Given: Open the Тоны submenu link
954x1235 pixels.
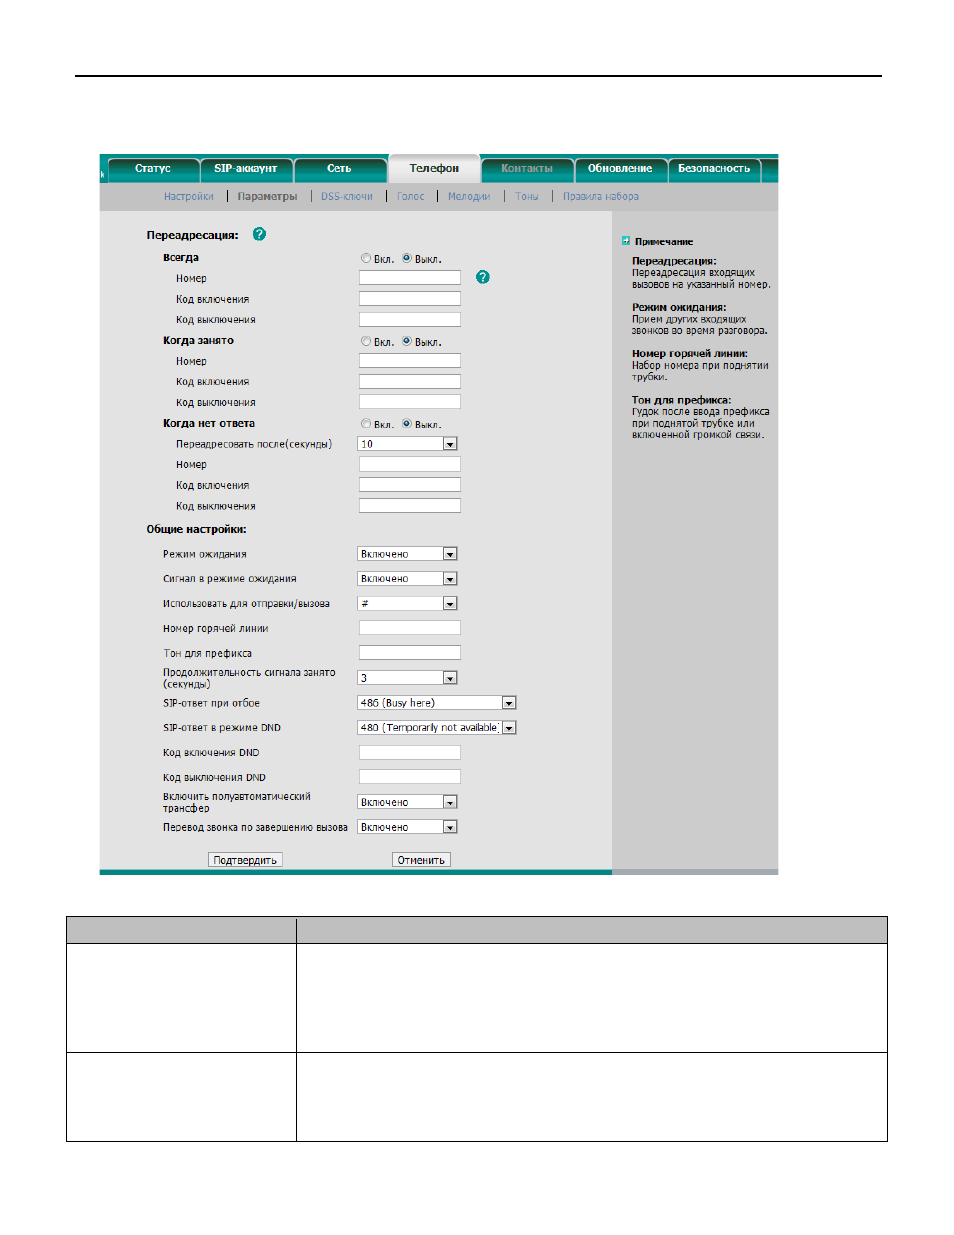Looking at the screenshot, I should point(527,197).
